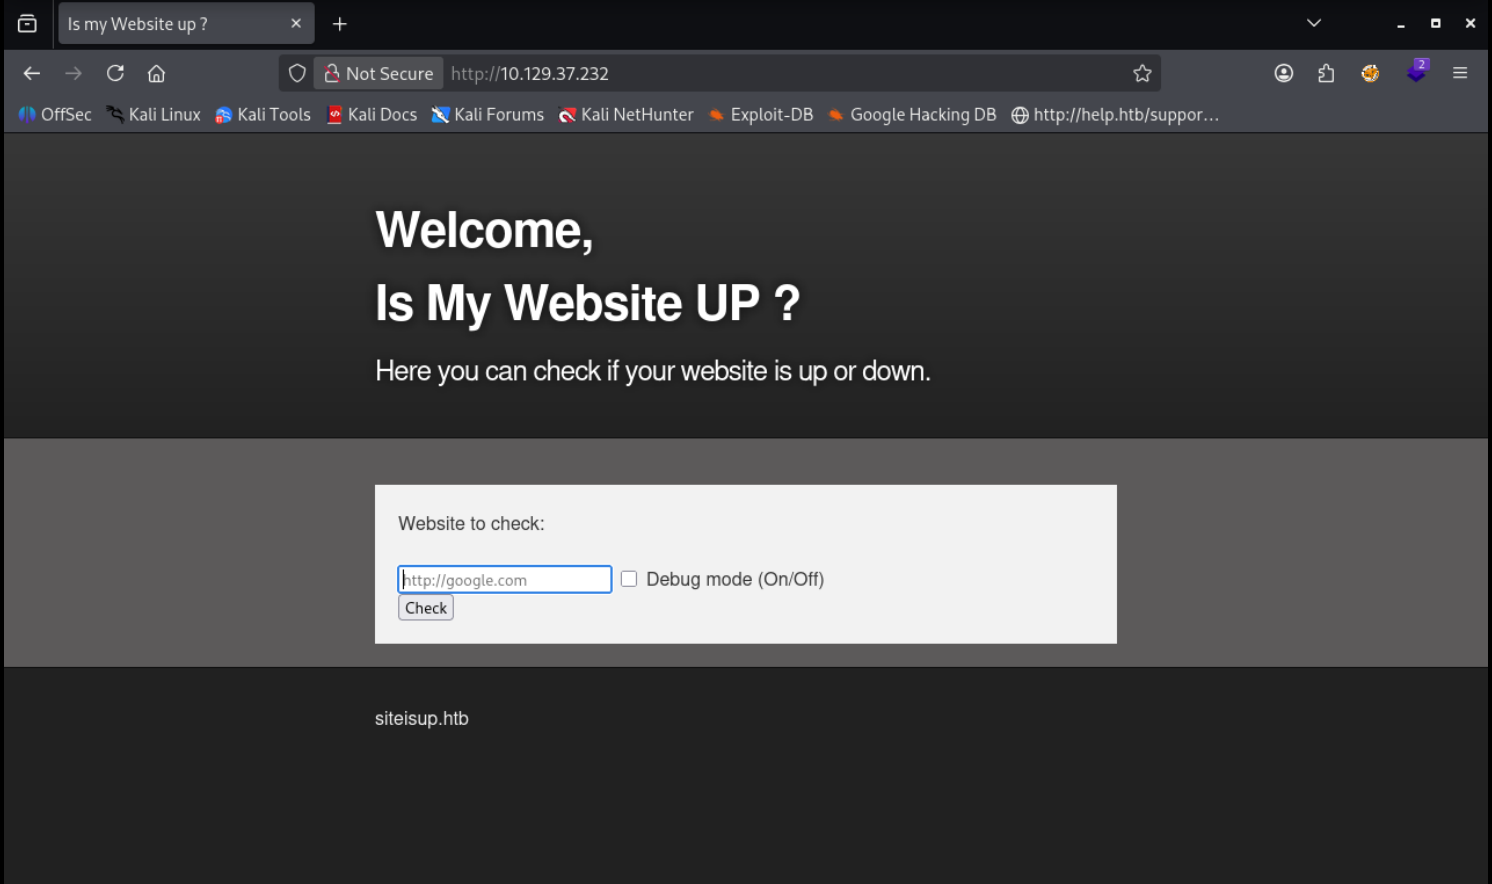Open the extensions puzzle icon
Screen dimensions: 1492x884
[1326, 73]
